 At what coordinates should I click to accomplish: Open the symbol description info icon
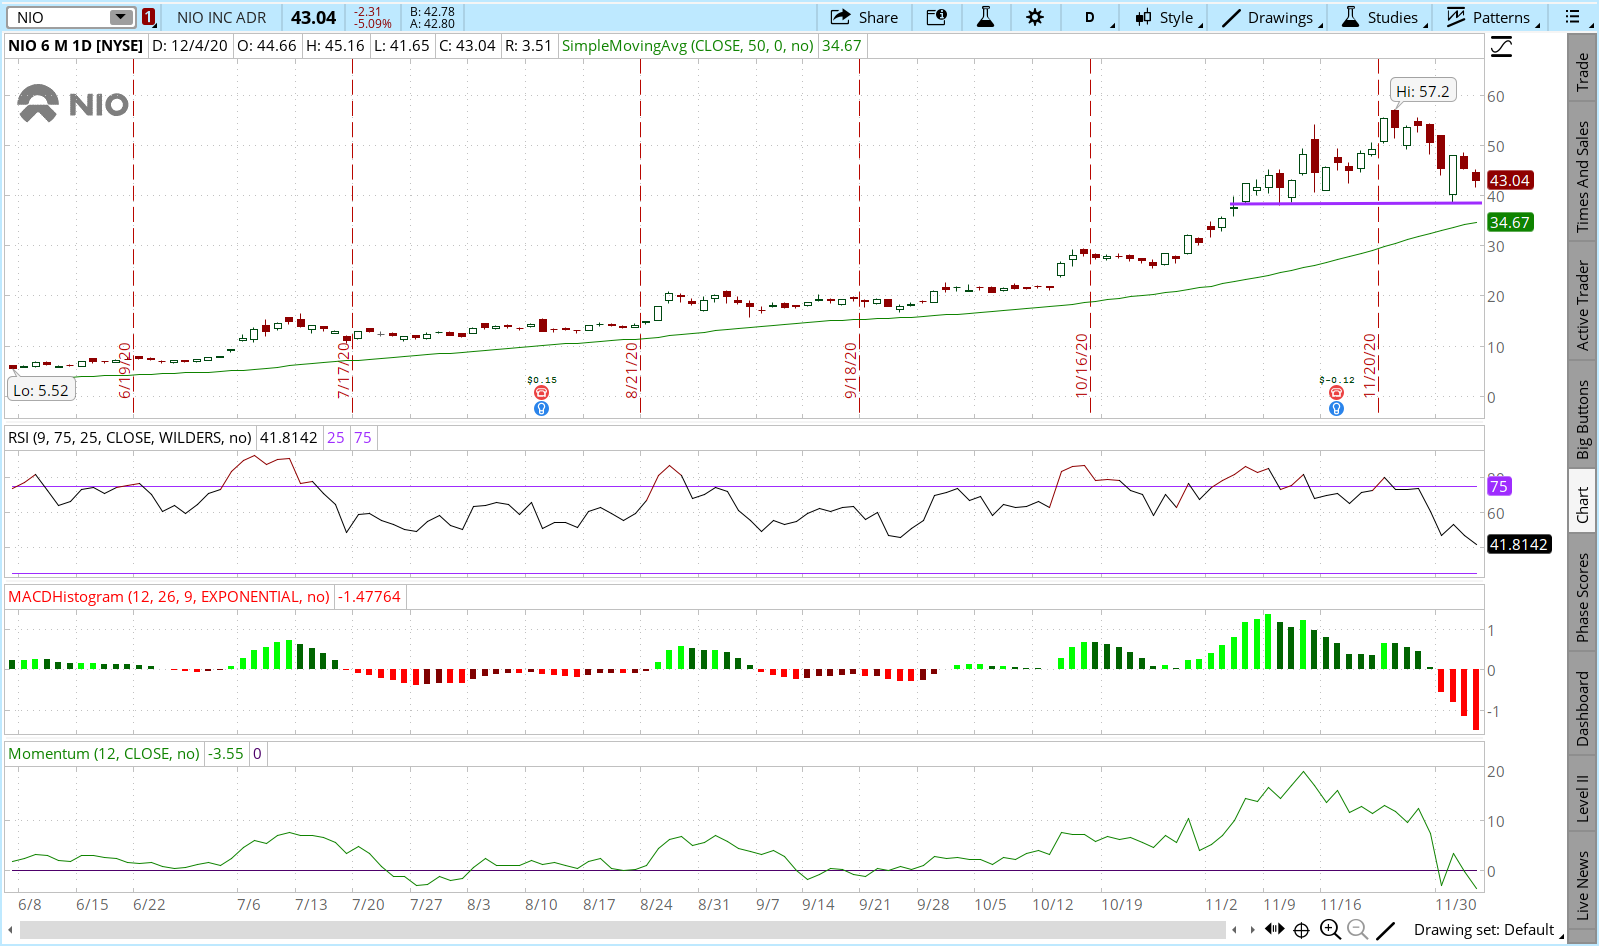tap(936, 17)
